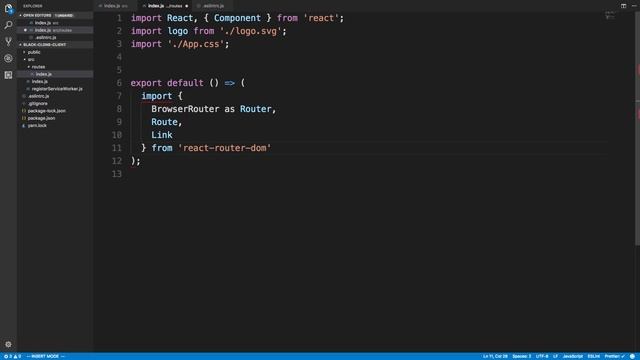Click the editor vertical scrollbar
Viewport: 640px width, 360px height.
637,129
